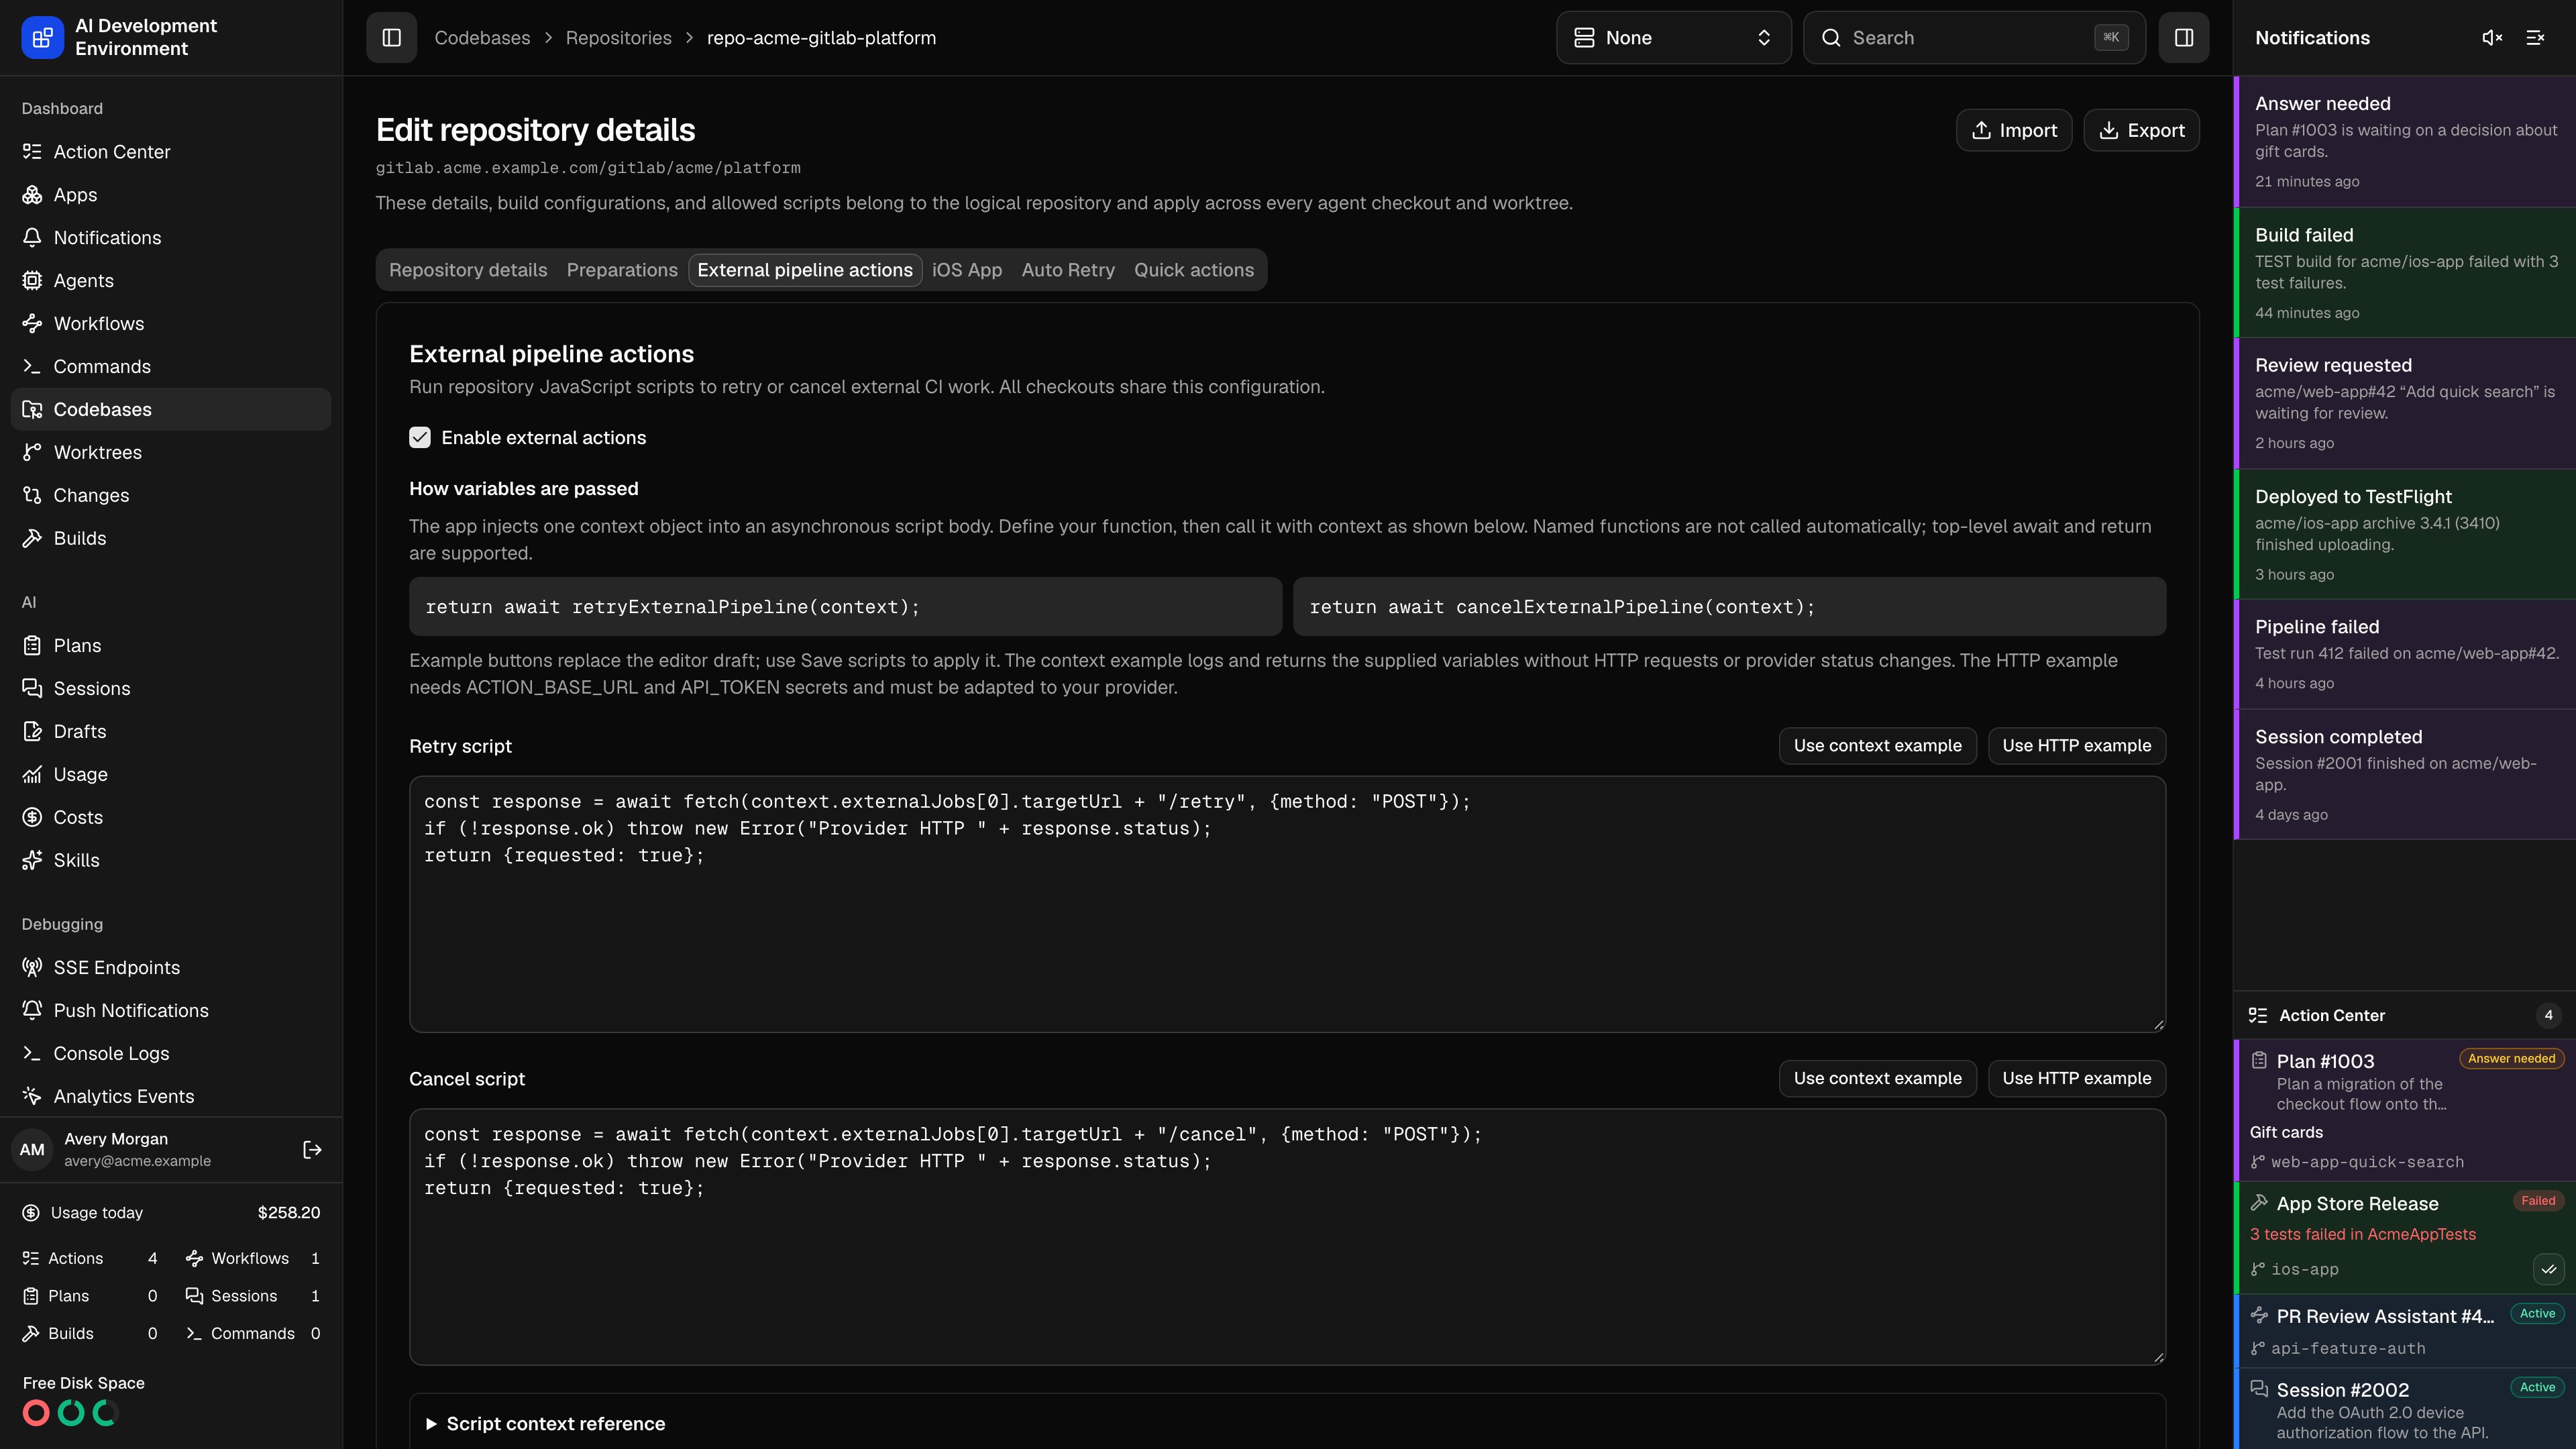Click the sign-out icon next to Avery Morgan

click(312, 1150)
